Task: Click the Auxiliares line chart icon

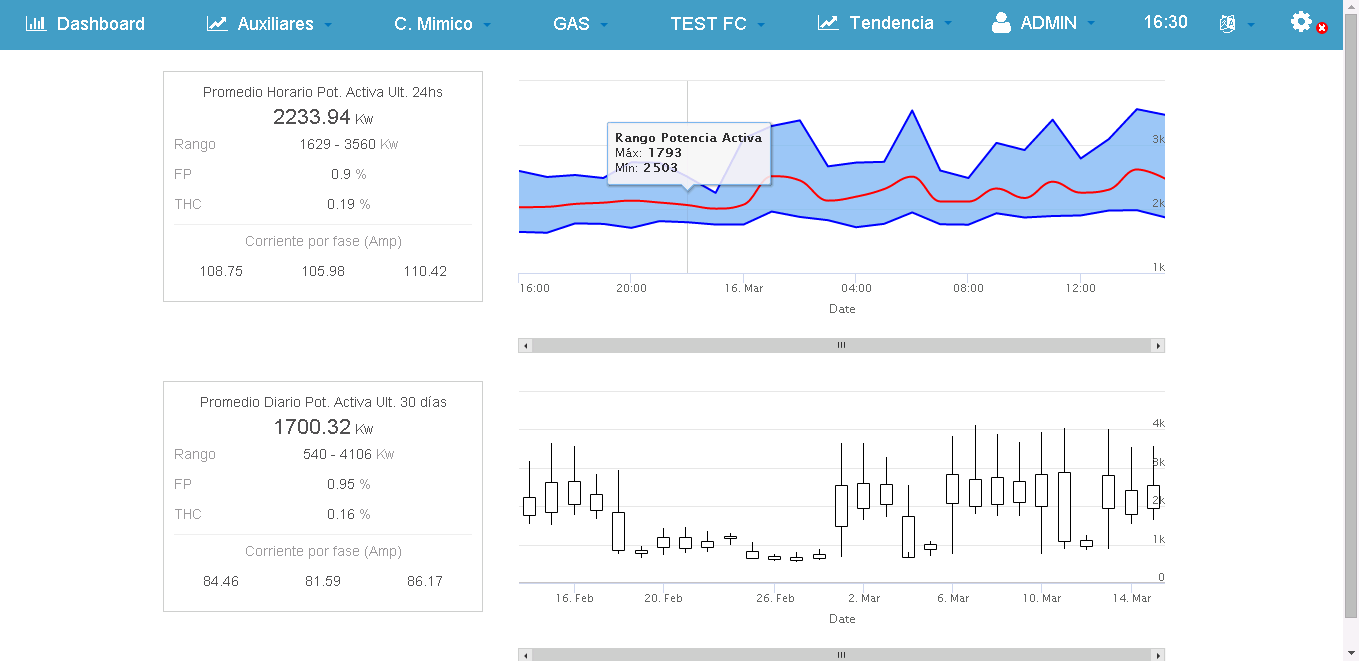Action: (x=217, y=23)
